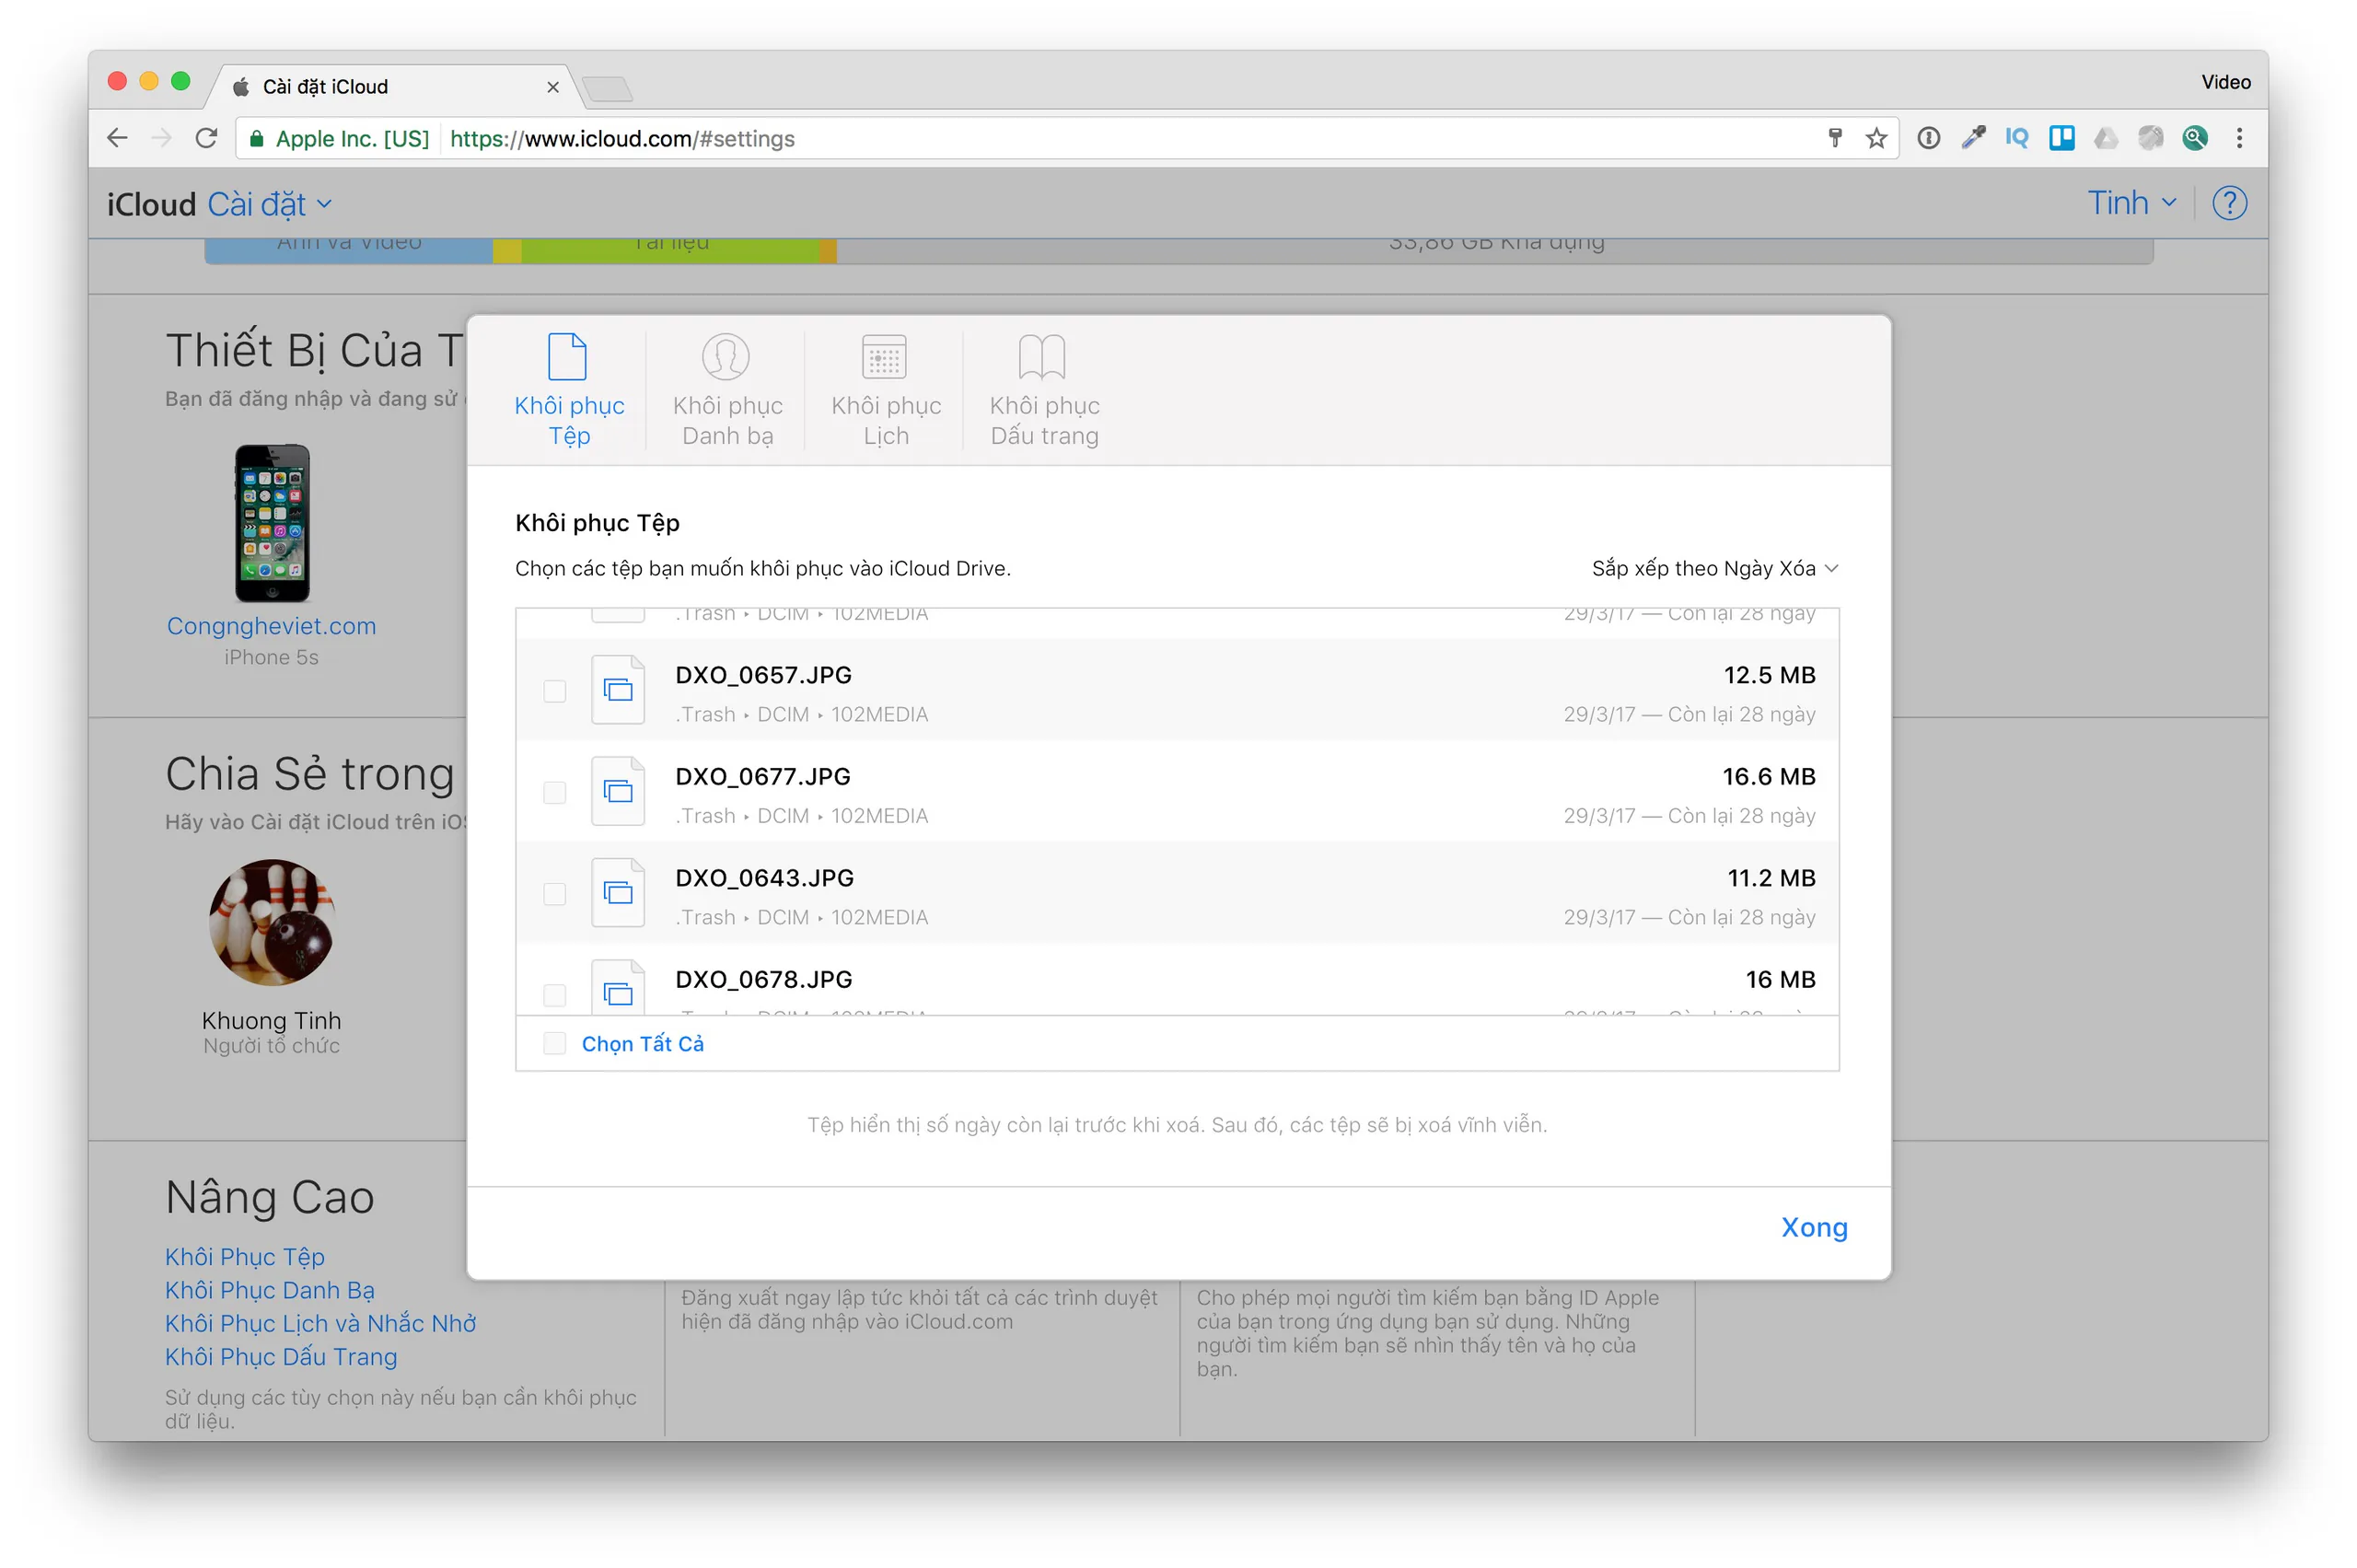This screenshot has width=2357, height=1568.
Task: Click the Chọn Tất Cả label
Action: 642,1044
